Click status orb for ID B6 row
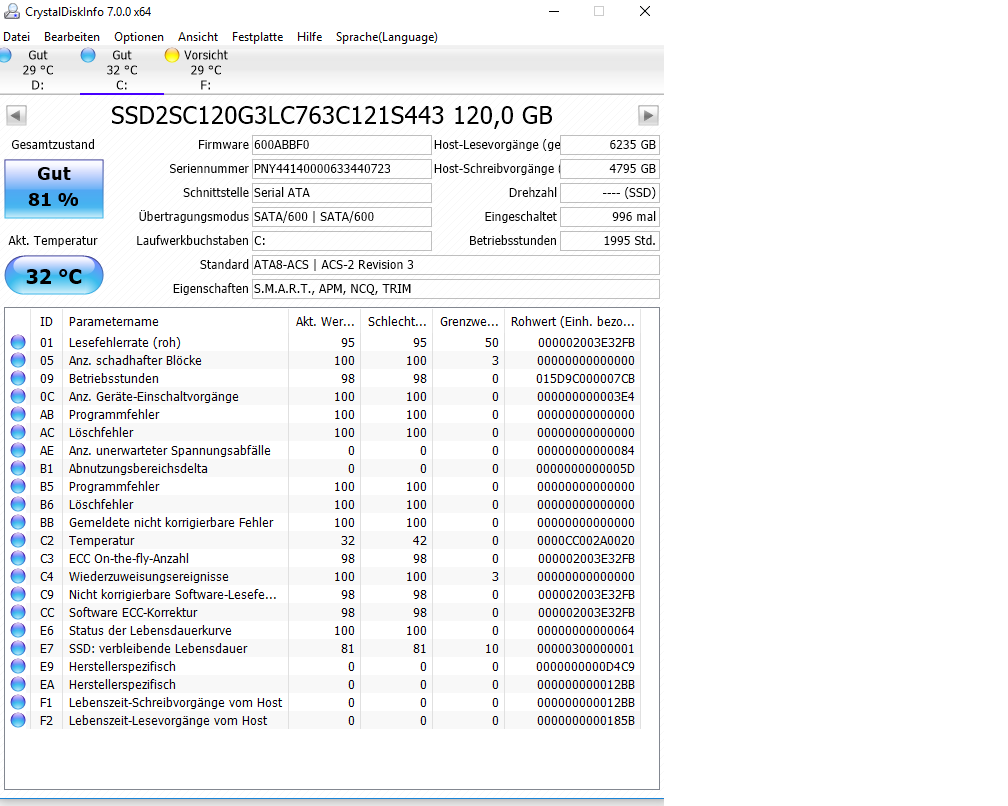 tap(18, 505)
